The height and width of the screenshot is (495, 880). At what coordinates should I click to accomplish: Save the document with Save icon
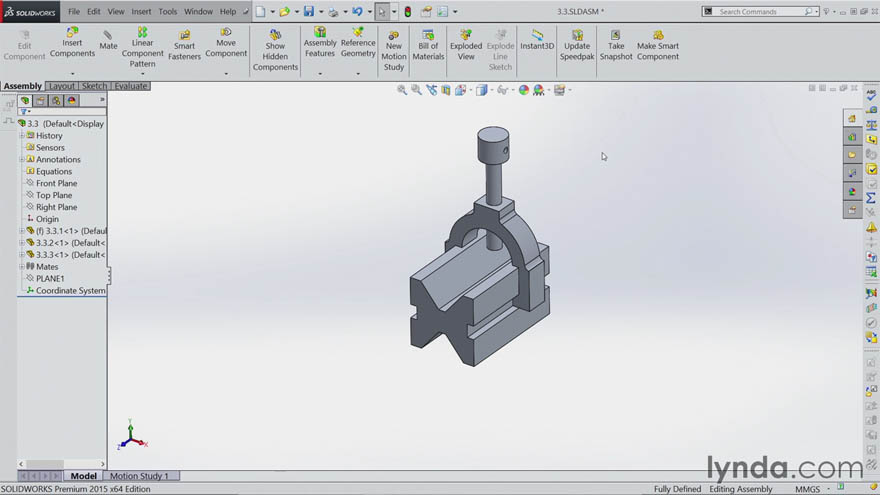[x=309, y=11]
